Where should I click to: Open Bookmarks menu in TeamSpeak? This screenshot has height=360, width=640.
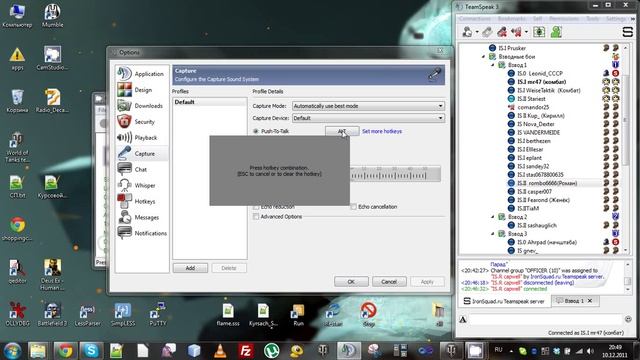[511, 19]
